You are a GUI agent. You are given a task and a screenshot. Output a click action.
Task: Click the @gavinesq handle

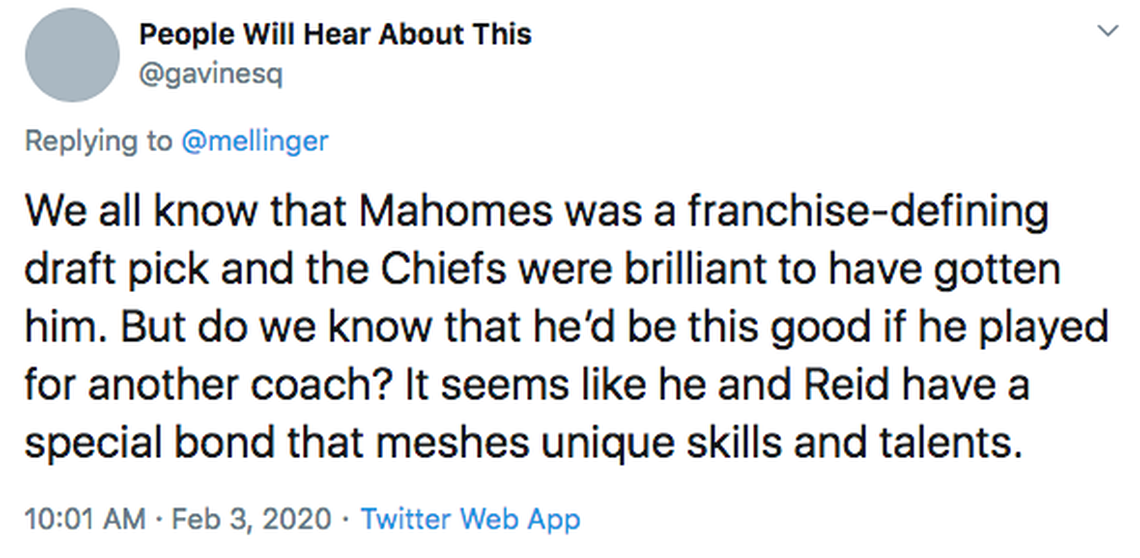click(x=210, y=75)
